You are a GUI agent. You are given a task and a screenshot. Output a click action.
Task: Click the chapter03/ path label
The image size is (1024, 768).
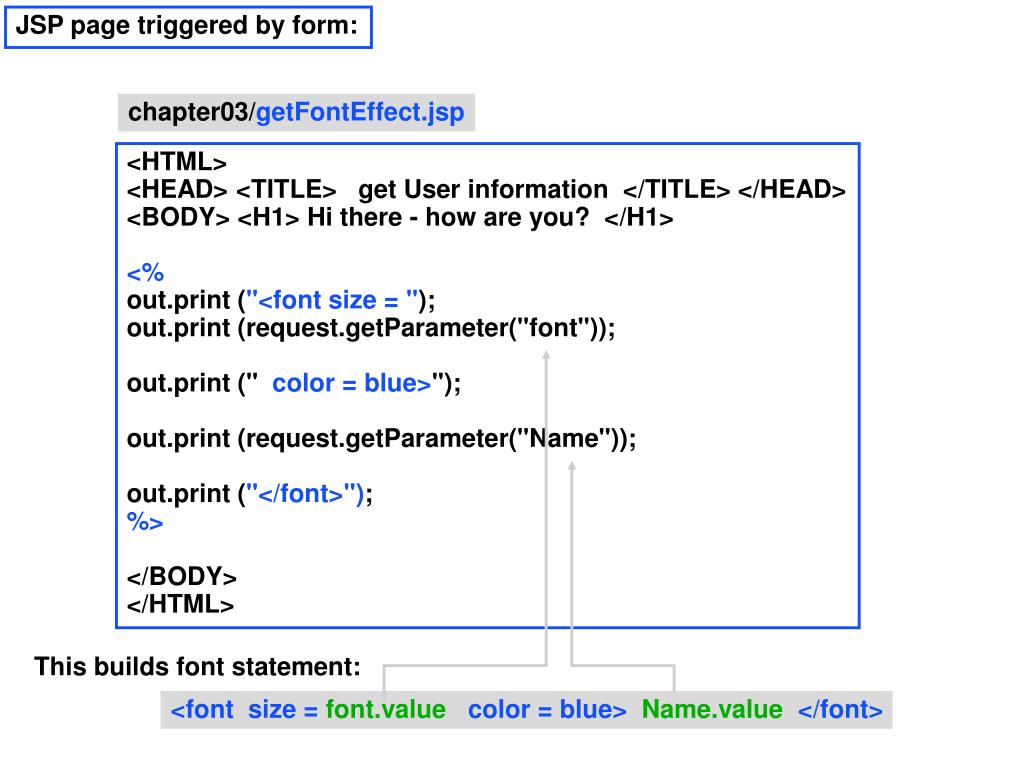tap(191, 112)
